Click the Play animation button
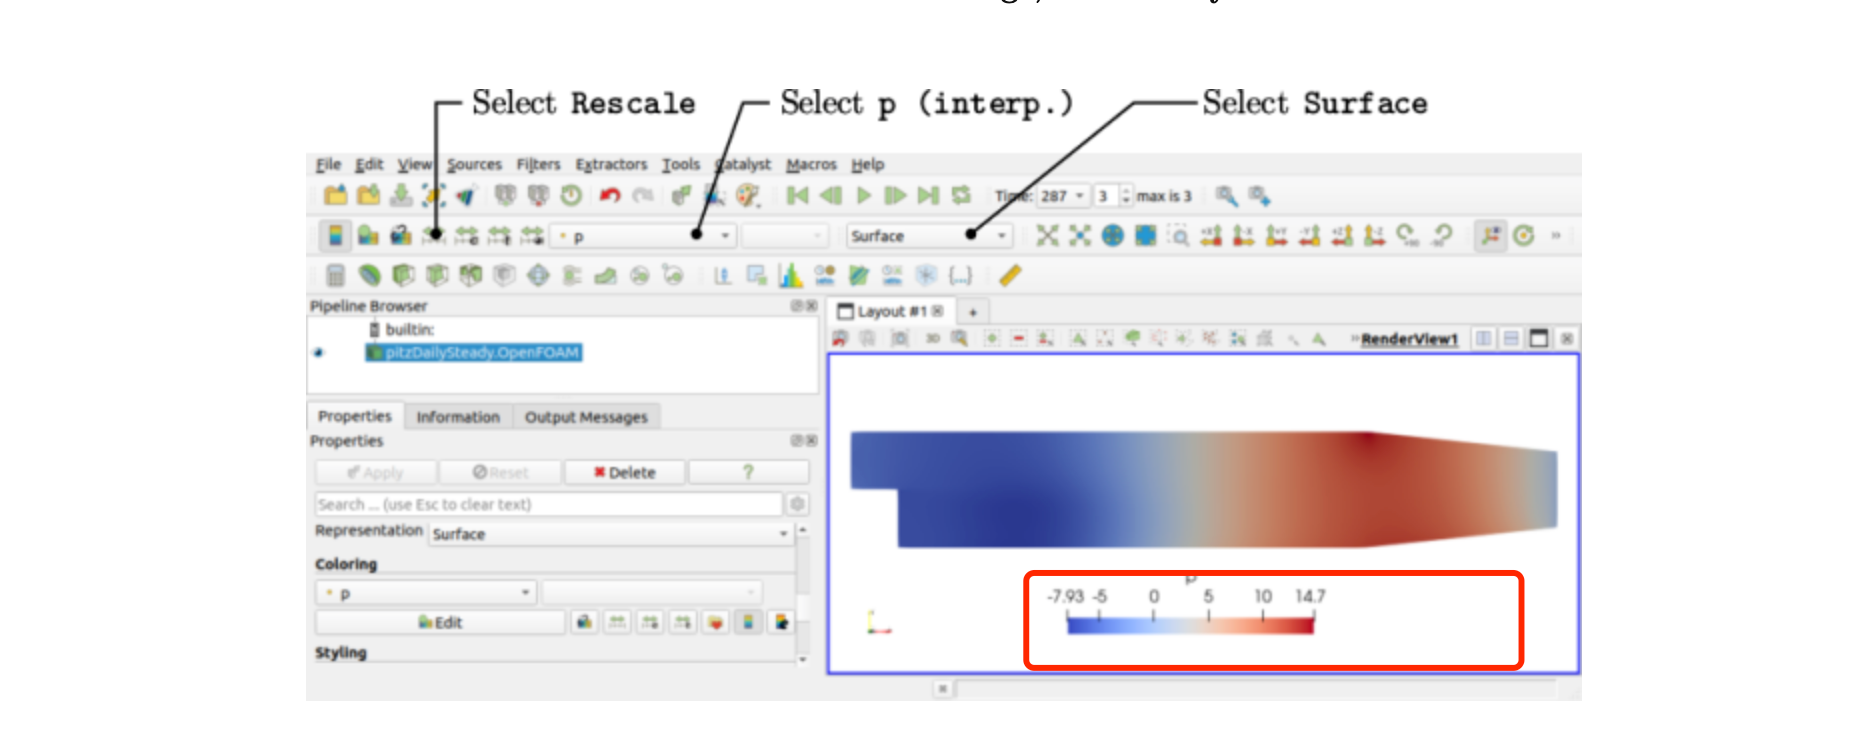The width and height of the screenshot is (1872, 746). click(864, 196)
